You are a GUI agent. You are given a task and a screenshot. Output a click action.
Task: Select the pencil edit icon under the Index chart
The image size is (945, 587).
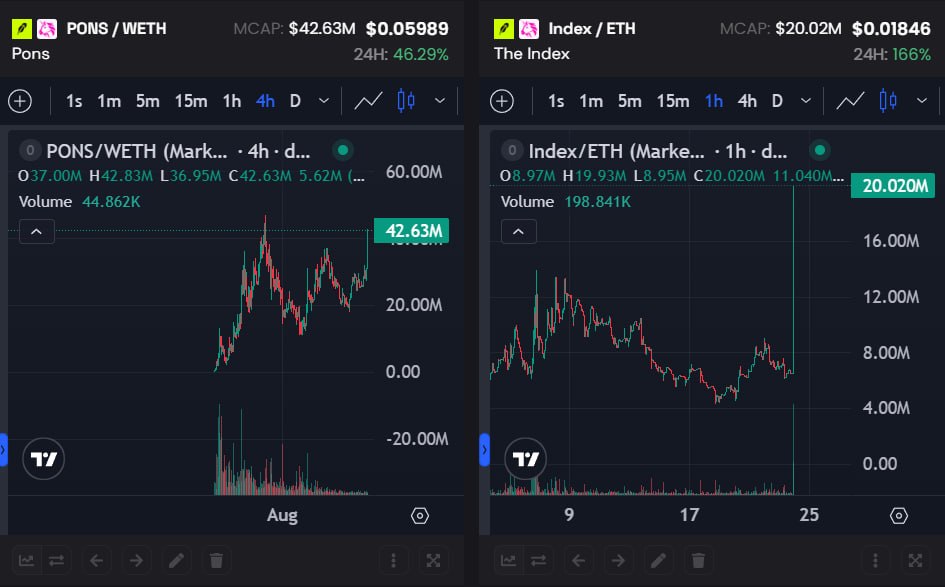tap(658, 560)
